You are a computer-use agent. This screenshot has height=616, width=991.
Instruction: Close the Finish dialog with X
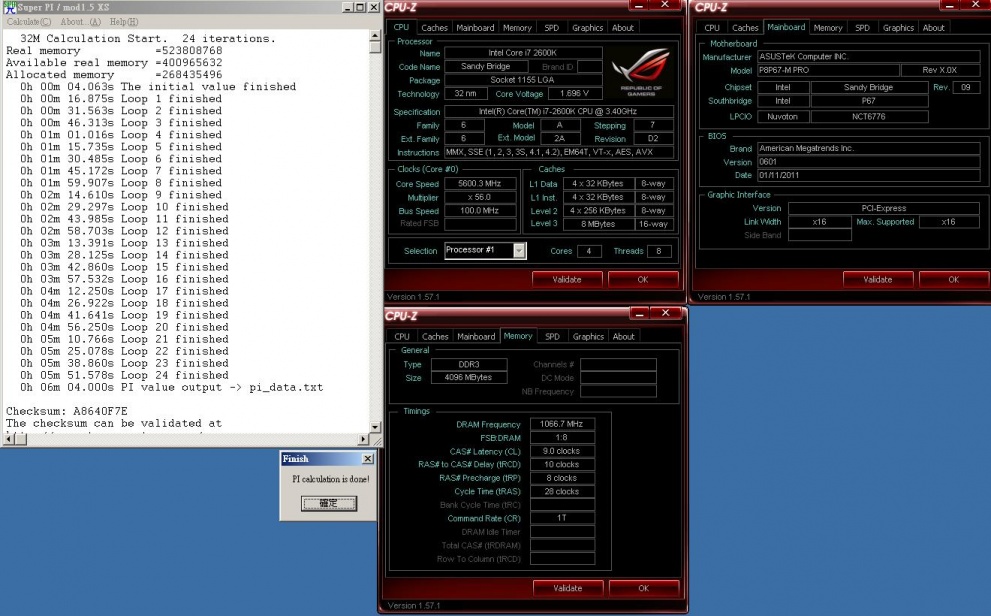pos(367,459)
